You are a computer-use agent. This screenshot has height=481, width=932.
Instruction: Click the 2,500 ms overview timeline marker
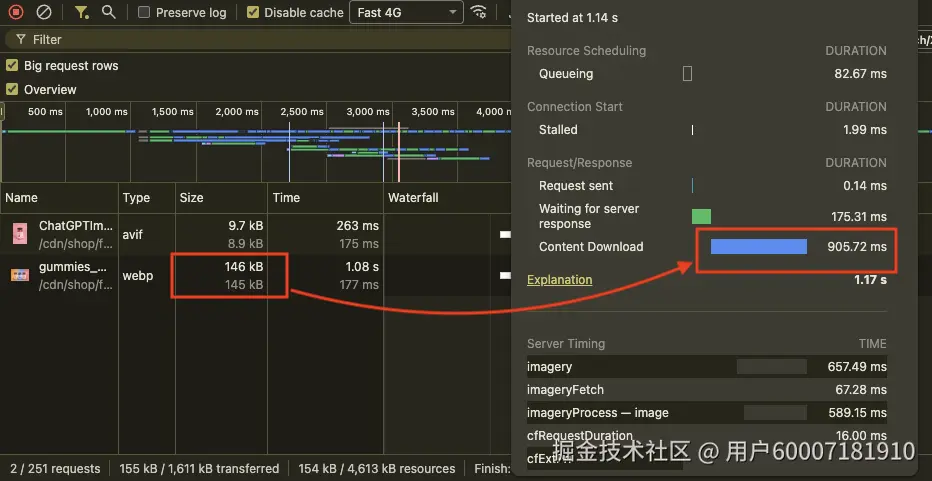click(x=302, y=112)
